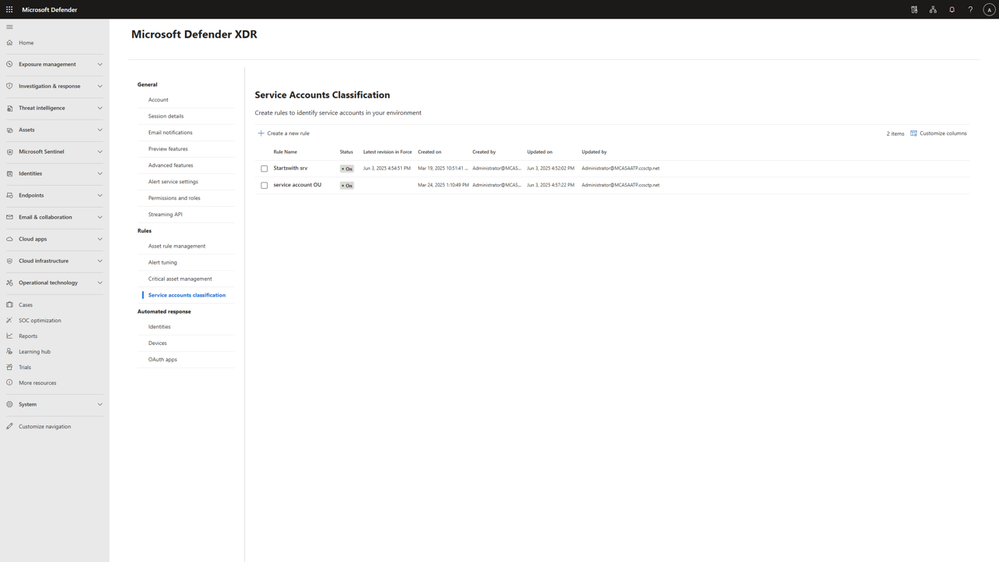Open the app launcher waffle icon

point(10,10)
